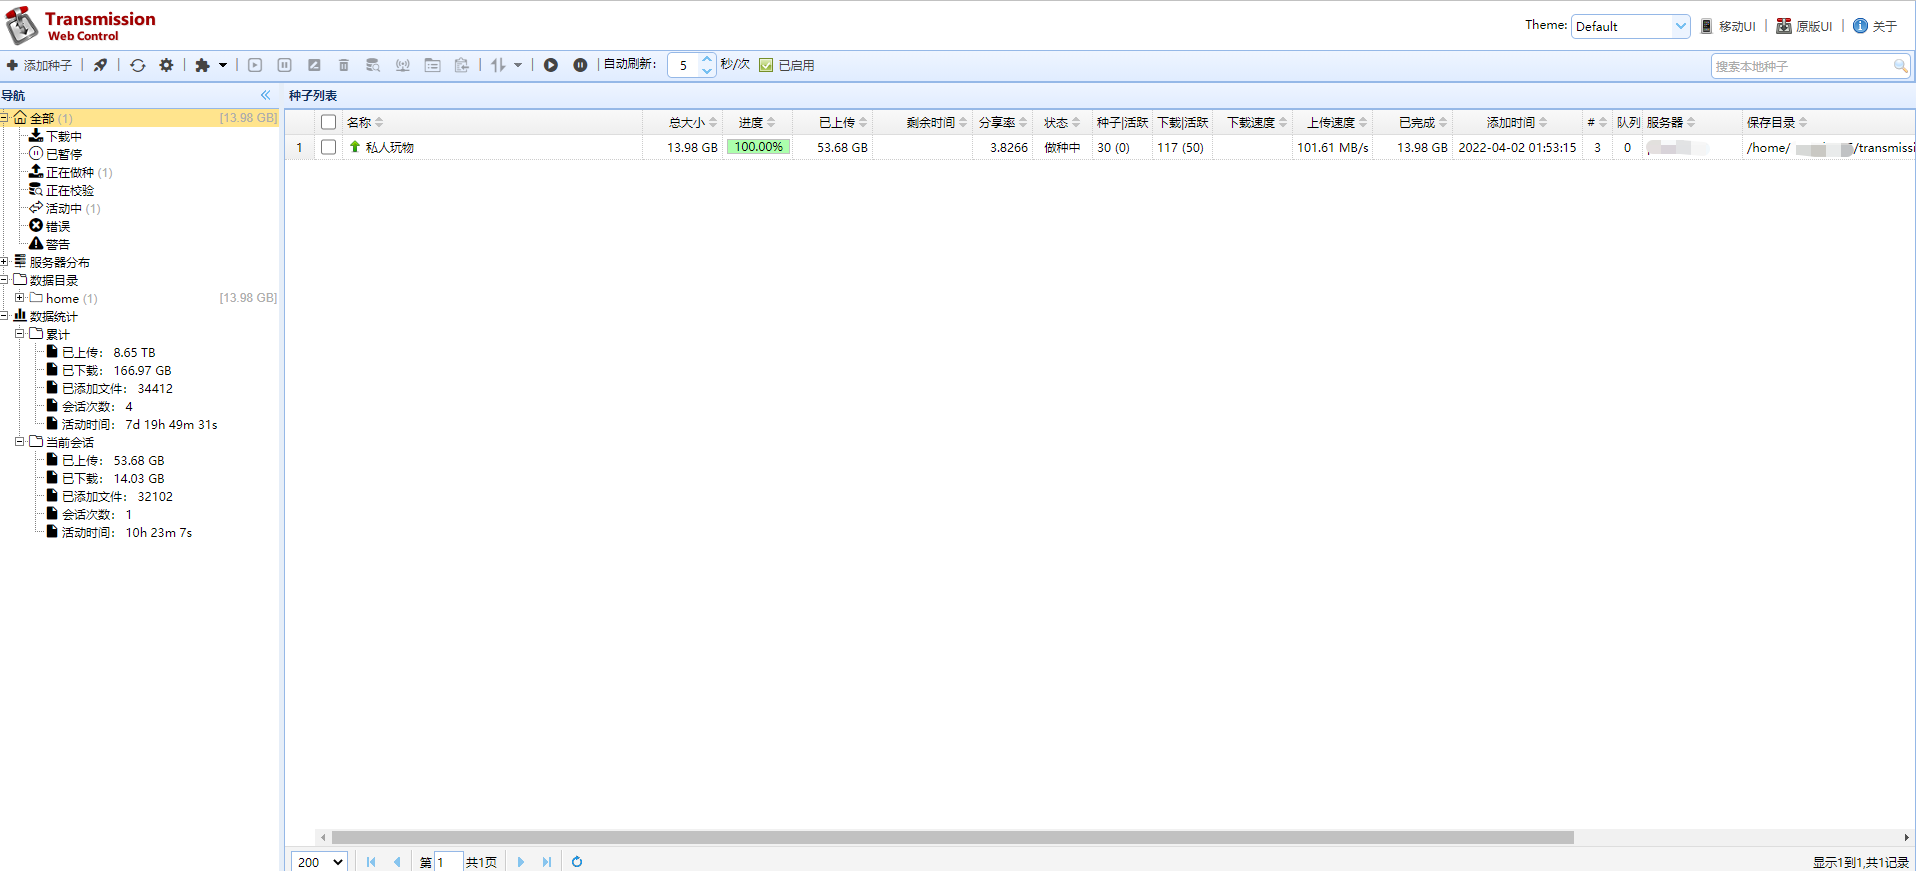Click the horizontal scrollbar of torrent list
Image resolution: width=1916 pixels, height=871 pixels.
[x=952, y=837]
